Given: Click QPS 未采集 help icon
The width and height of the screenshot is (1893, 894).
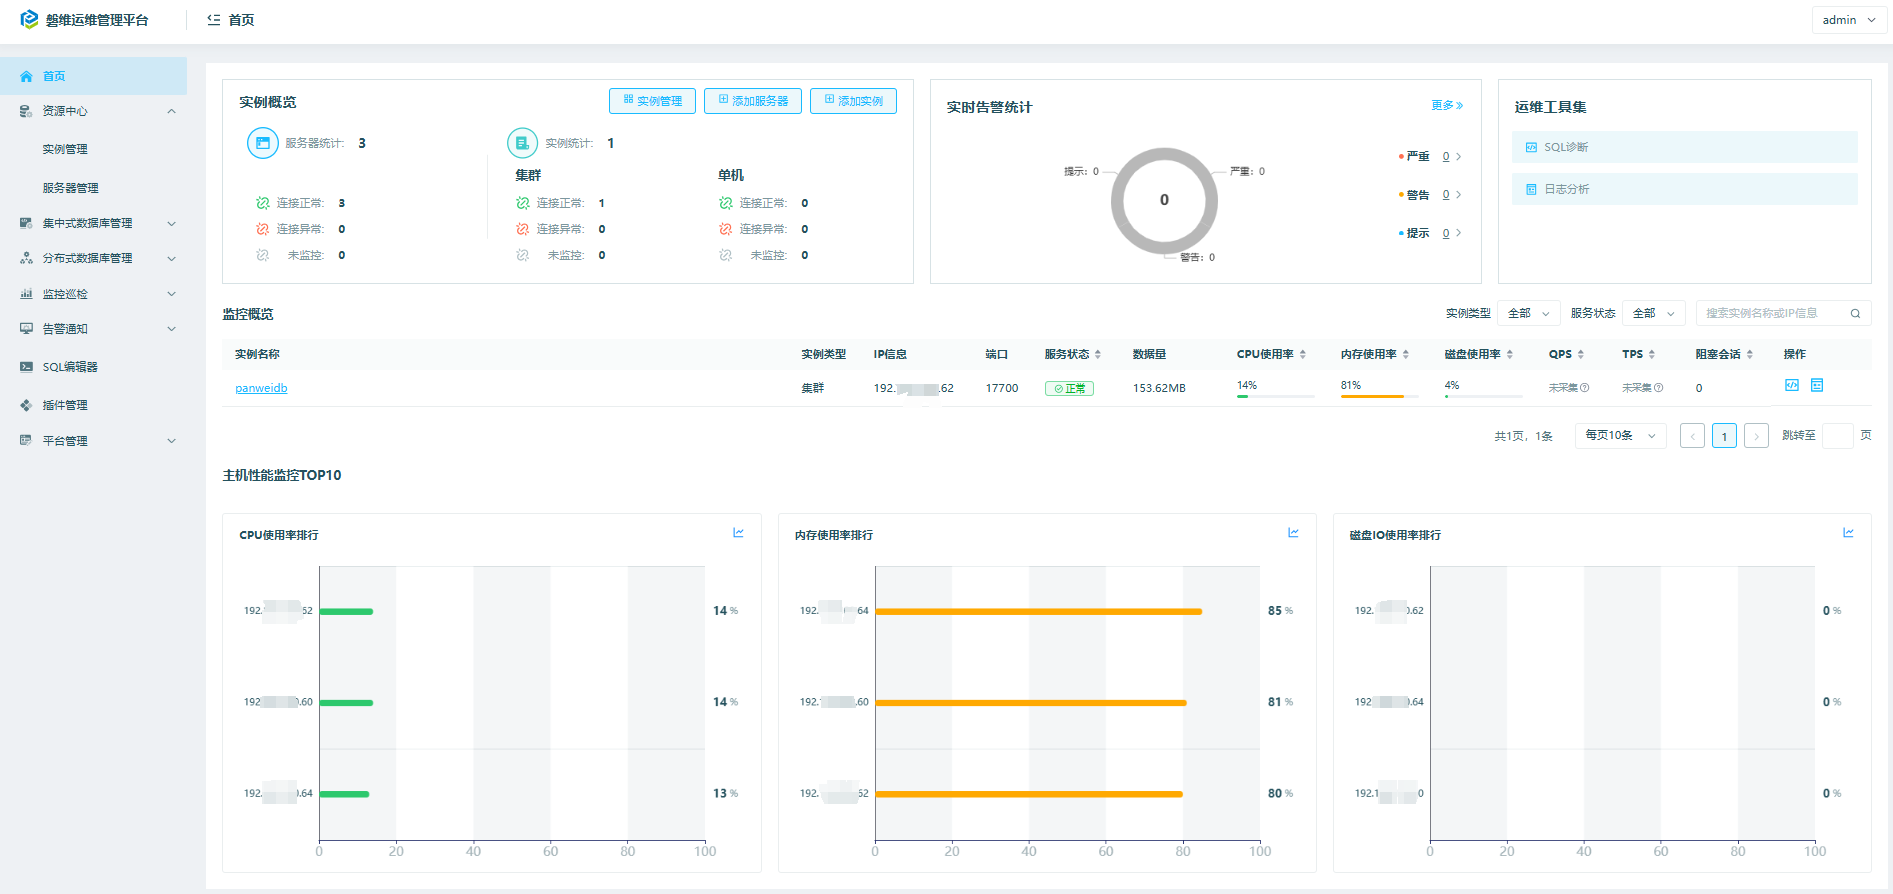Looking at the screenshot, I should pyautogui.click(x=1584, y=388).
